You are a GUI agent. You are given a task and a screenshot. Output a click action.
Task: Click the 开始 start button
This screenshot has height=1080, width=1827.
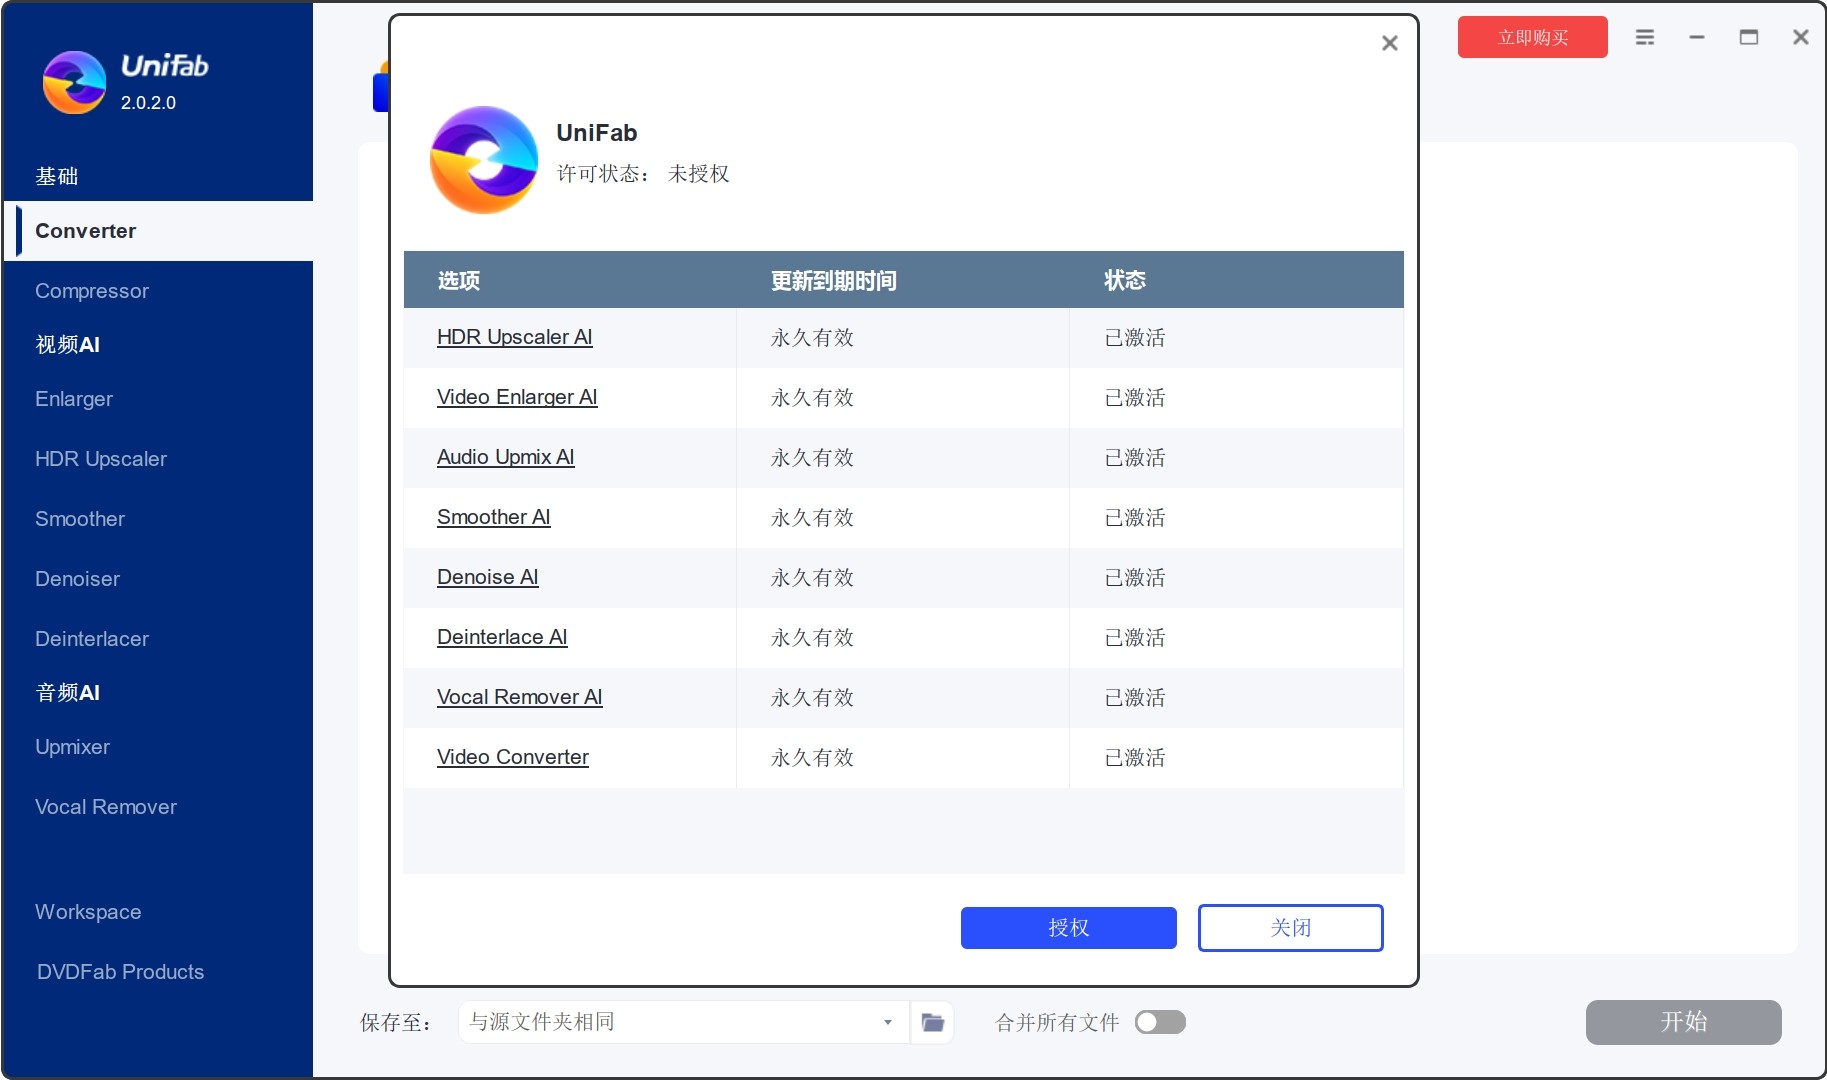(1683, 1022)
